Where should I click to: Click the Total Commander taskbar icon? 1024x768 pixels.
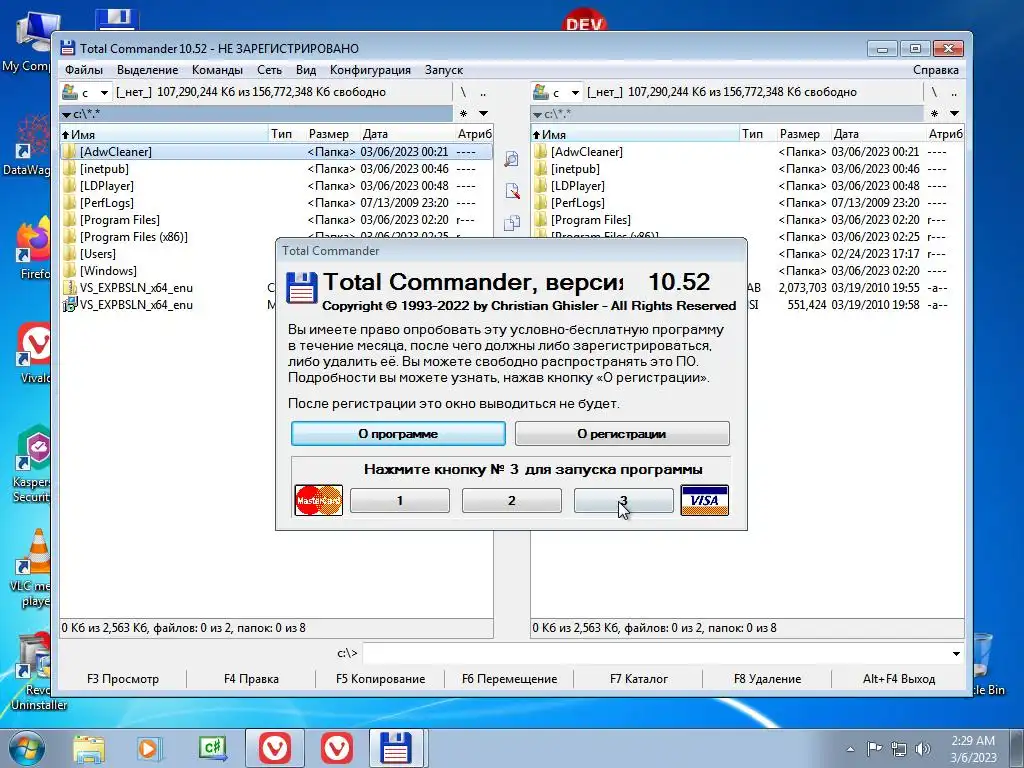397,748
